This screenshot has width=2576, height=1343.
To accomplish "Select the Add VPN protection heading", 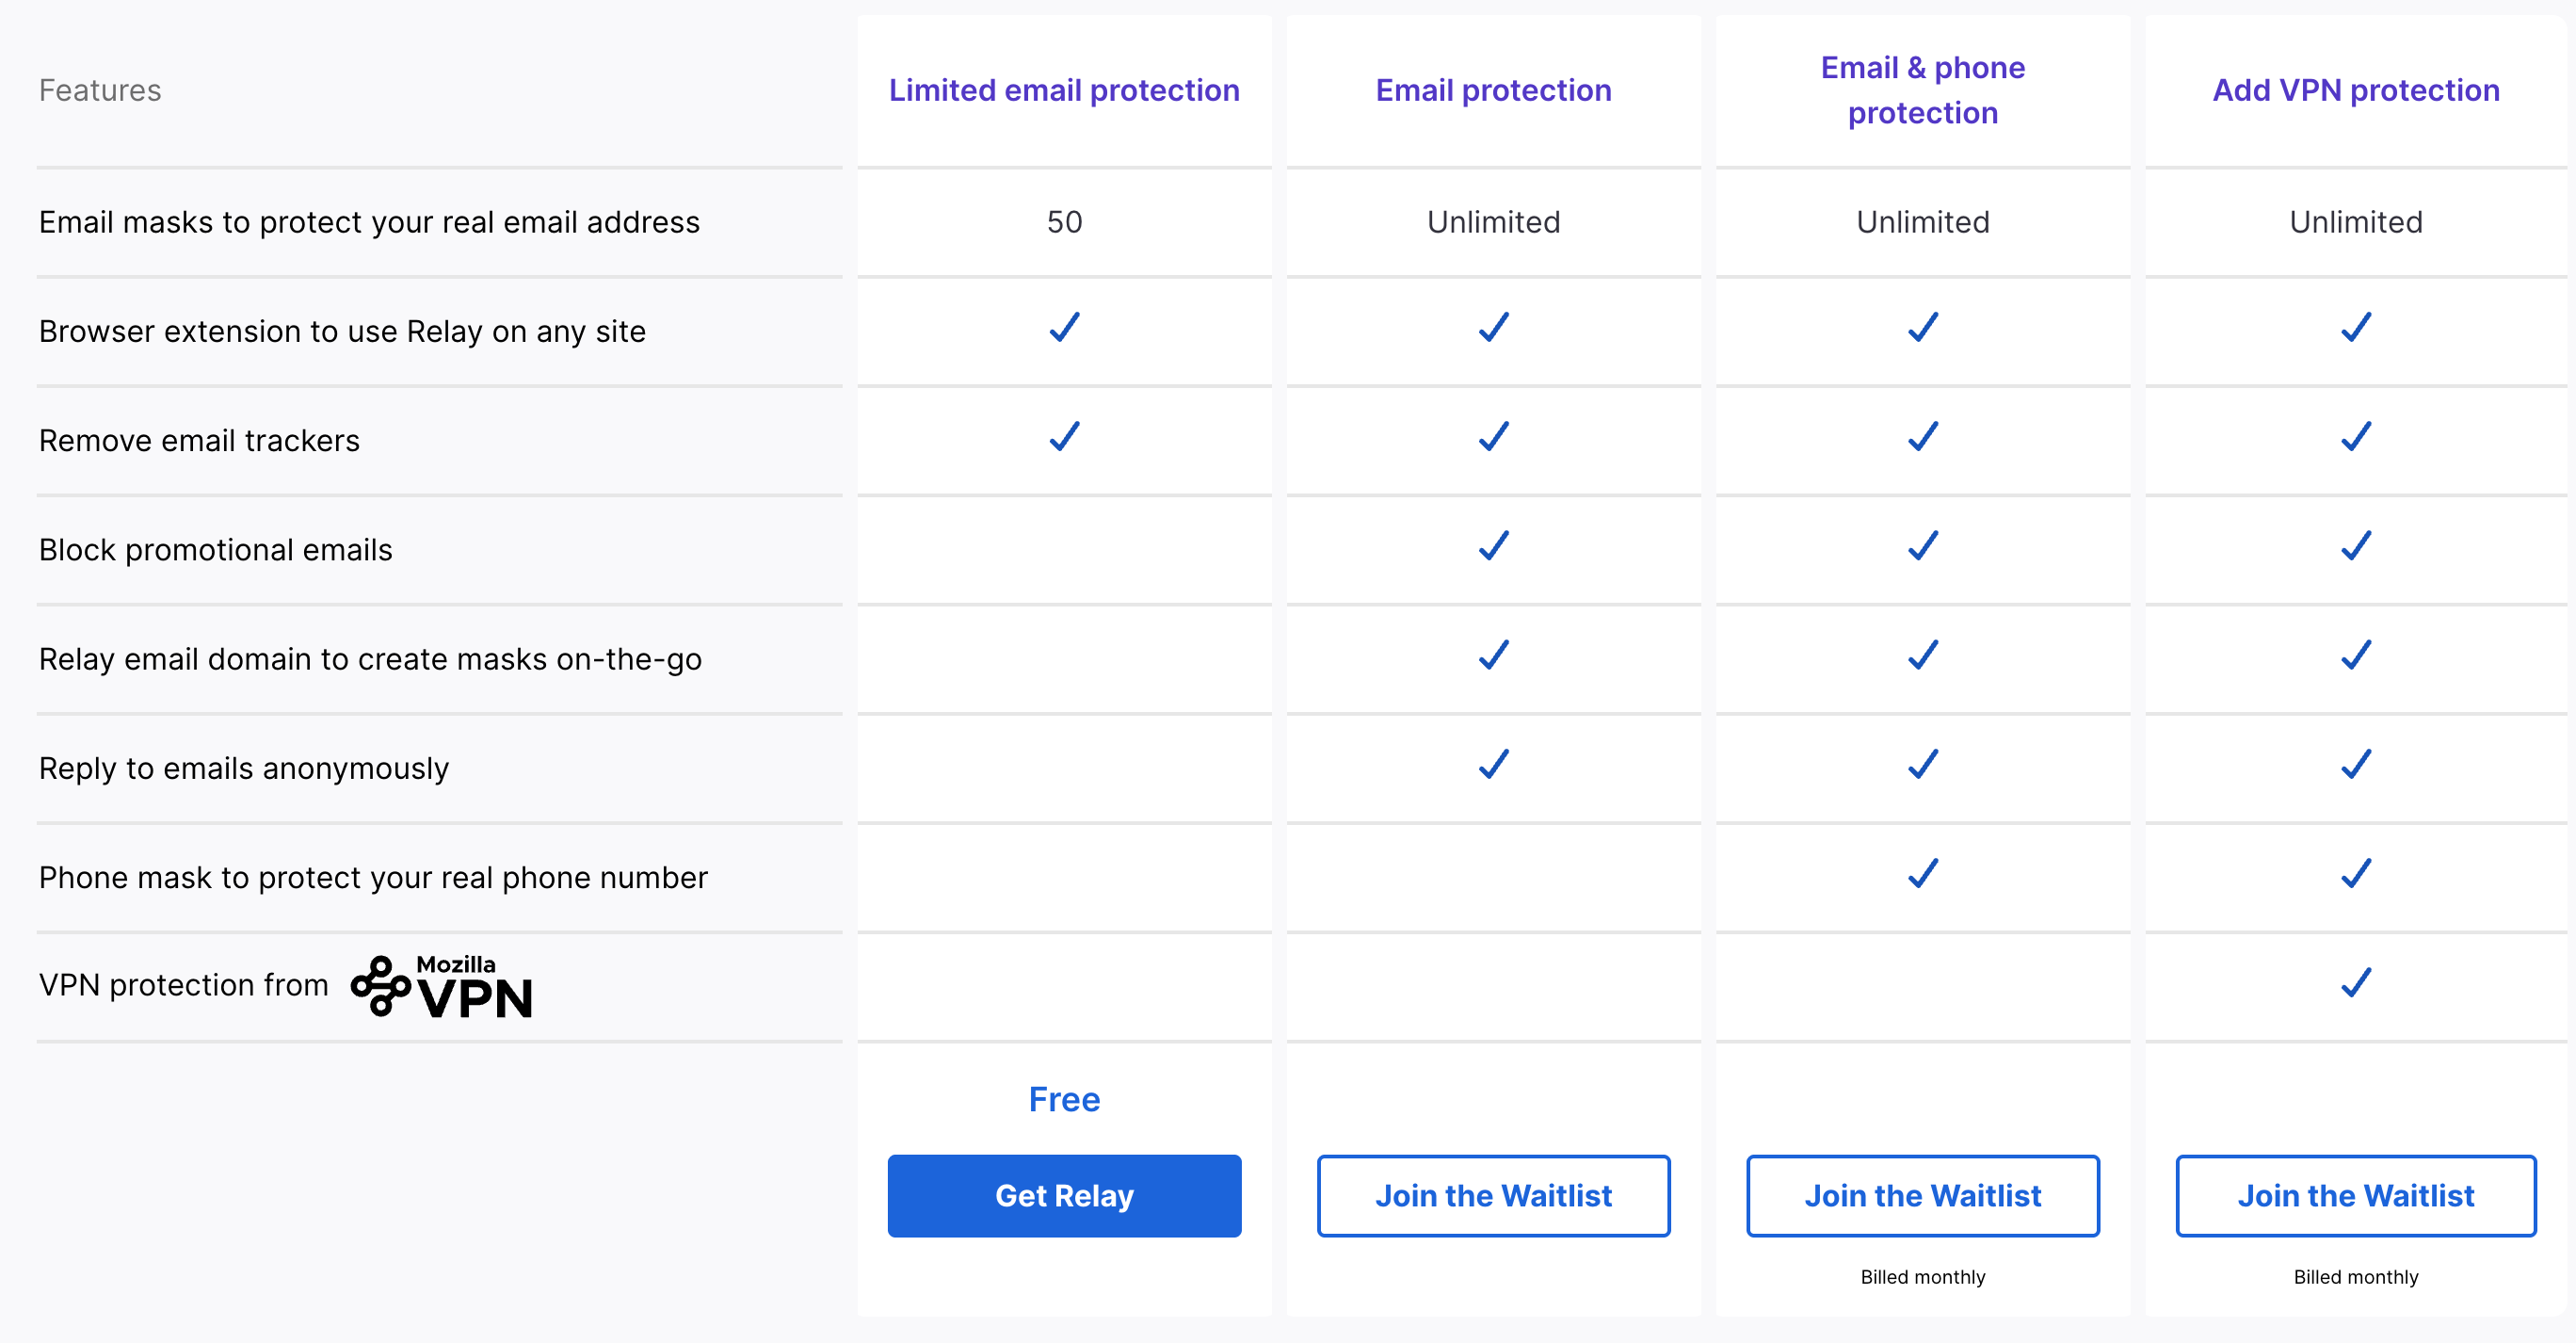I will [x=2355, y=90].
